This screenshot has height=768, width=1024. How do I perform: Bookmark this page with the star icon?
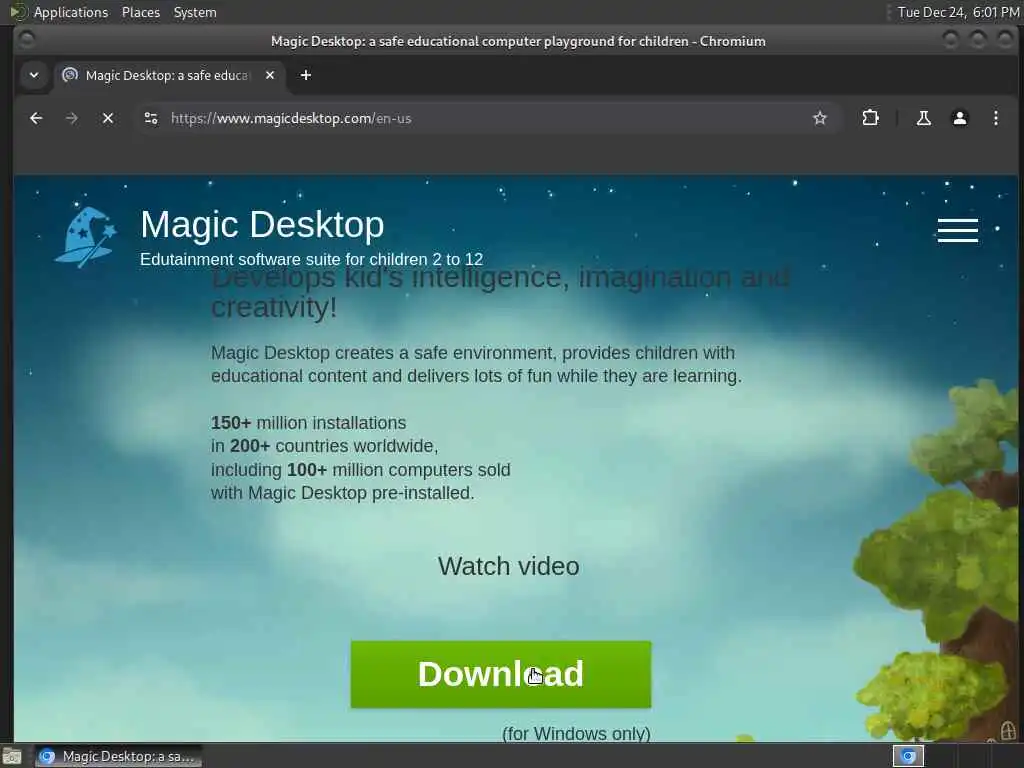click(x=820, y=118)
